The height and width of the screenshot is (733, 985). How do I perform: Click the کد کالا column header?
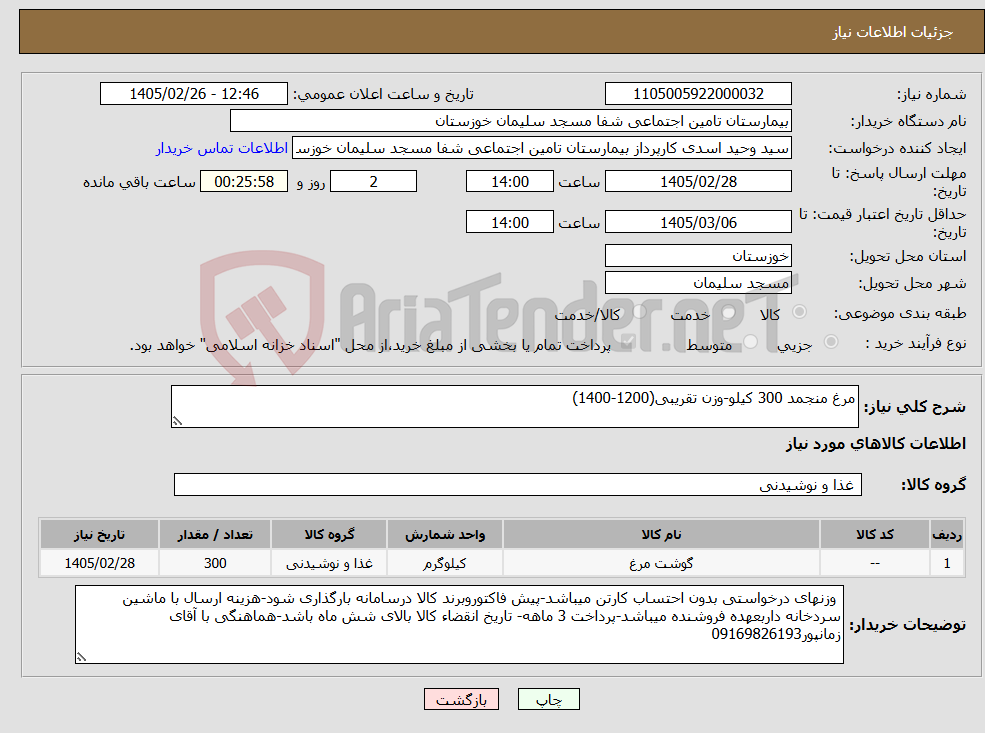875,535
